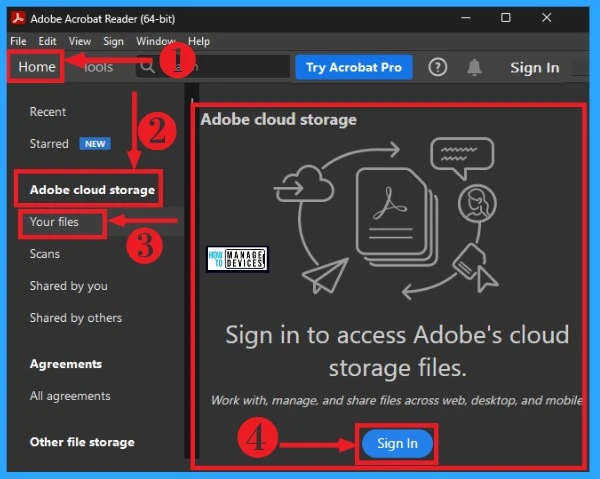600x479 pixels.
Task: Click the blue Sign In button below
Action: [397, 443]
